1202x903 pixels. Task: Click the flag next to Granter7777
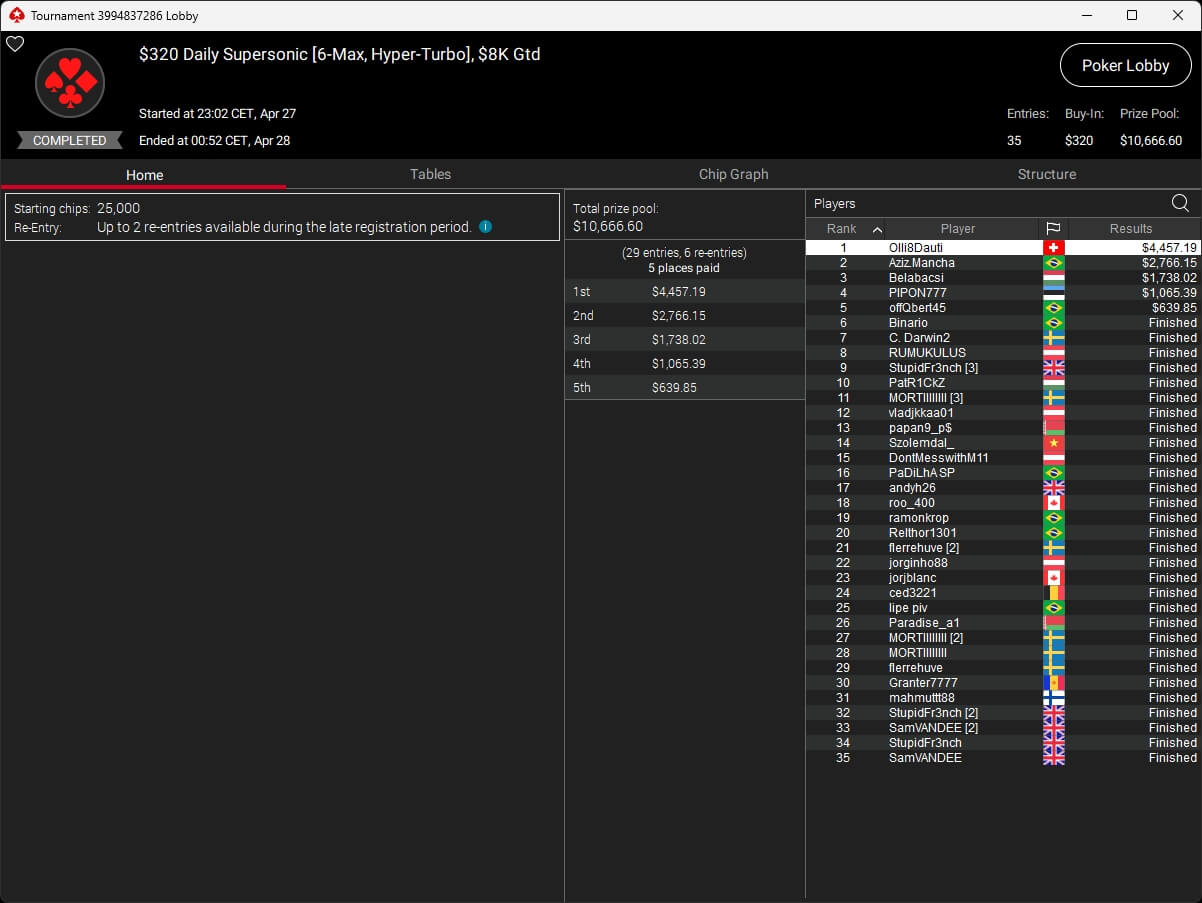1053,683
